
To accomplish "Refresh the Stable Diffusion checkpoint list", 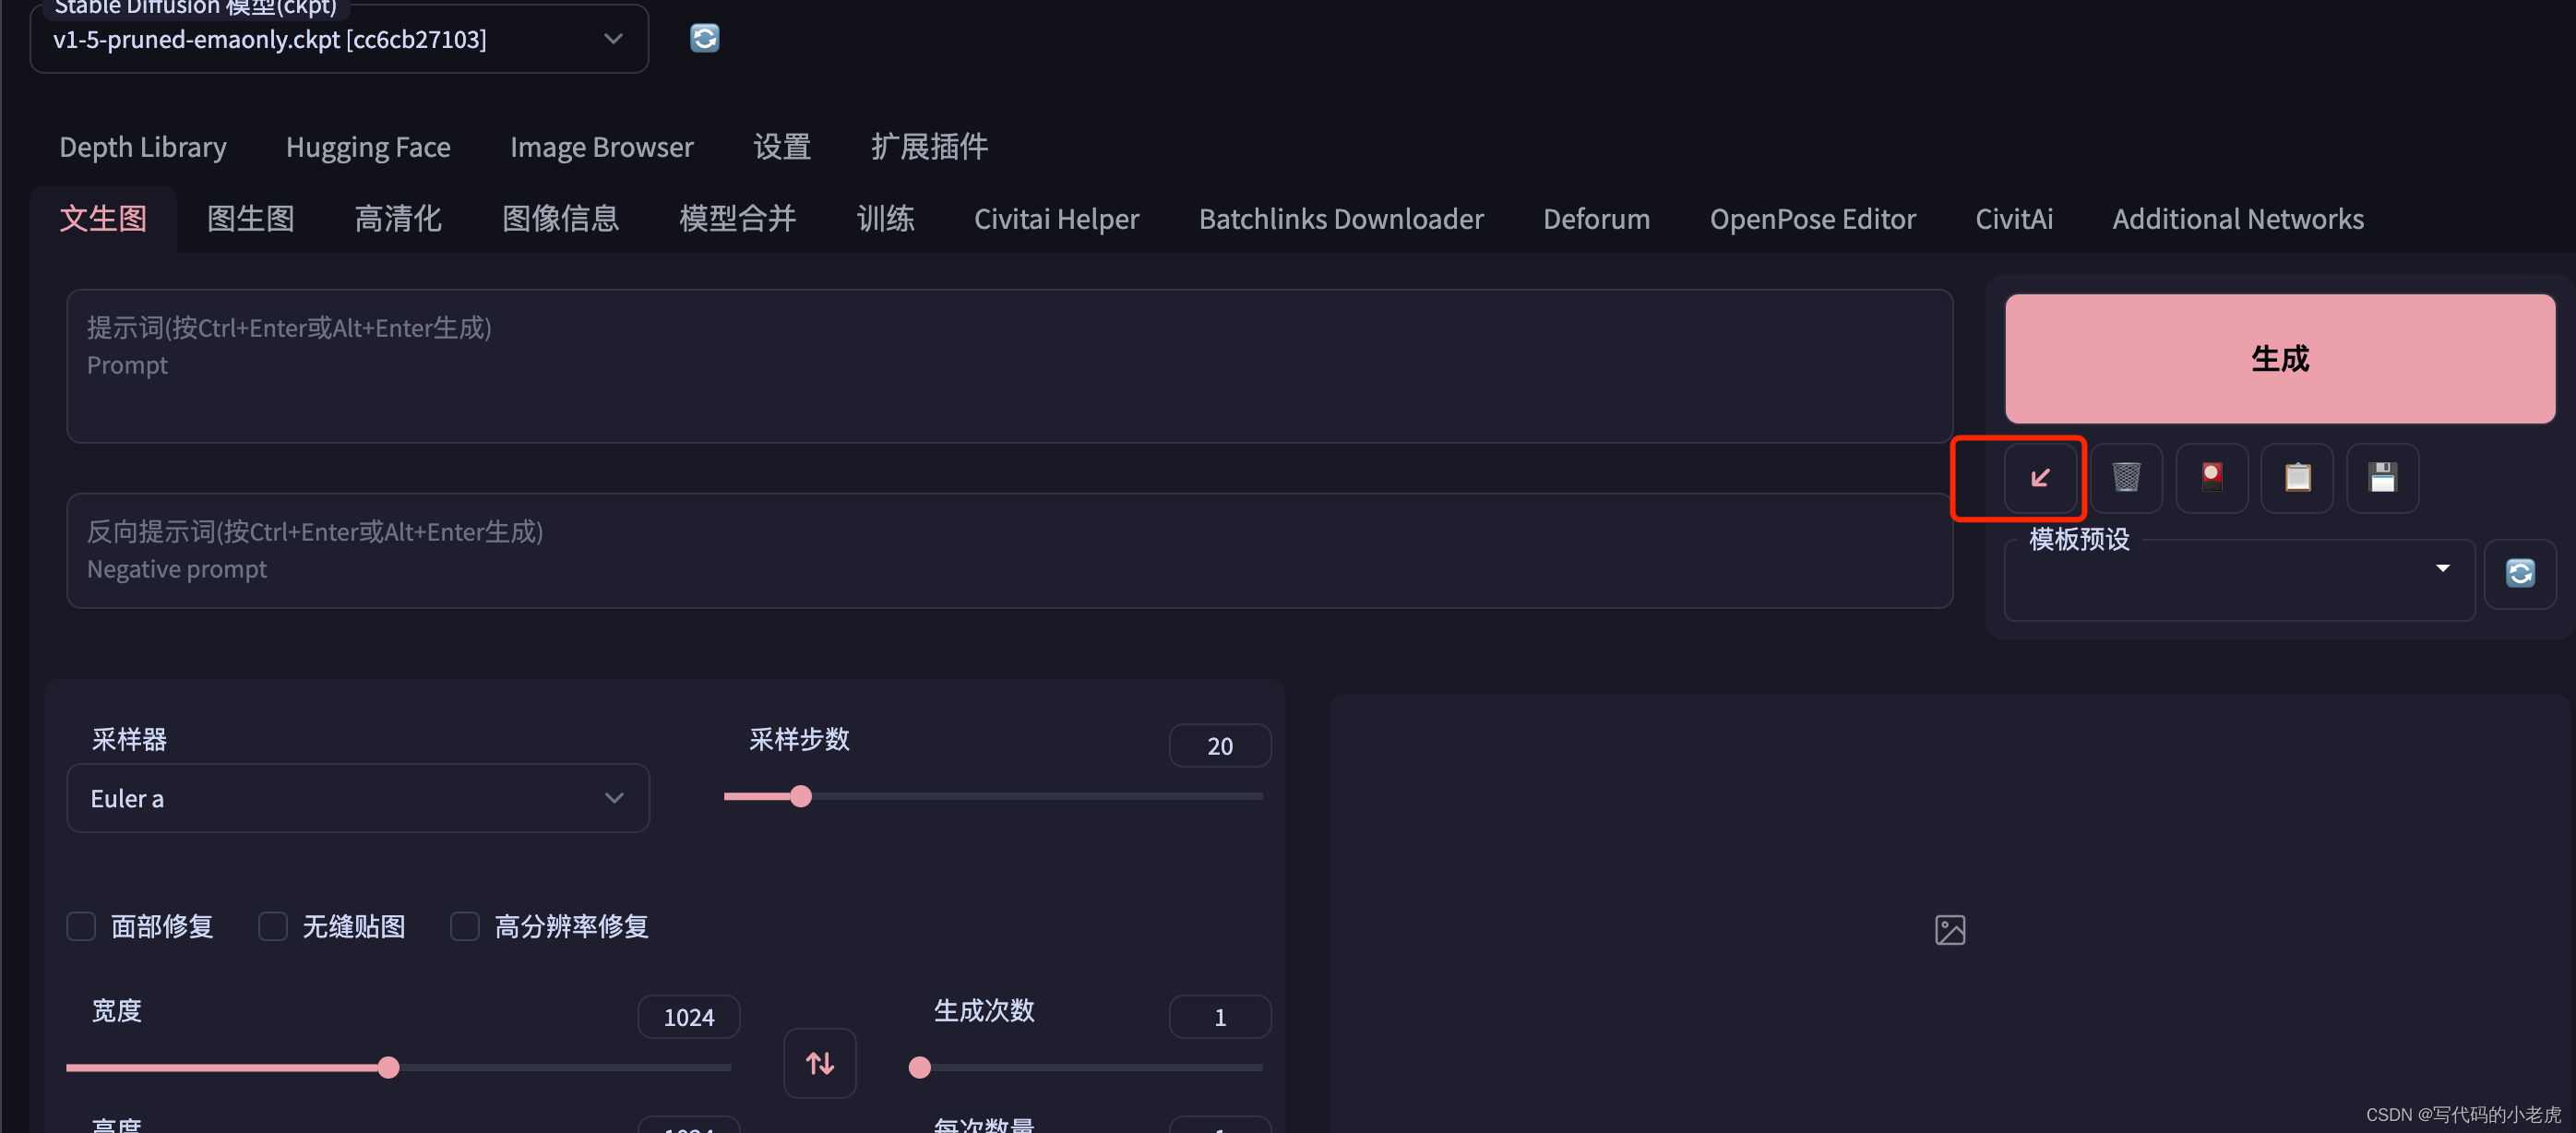I will [704, 38].
